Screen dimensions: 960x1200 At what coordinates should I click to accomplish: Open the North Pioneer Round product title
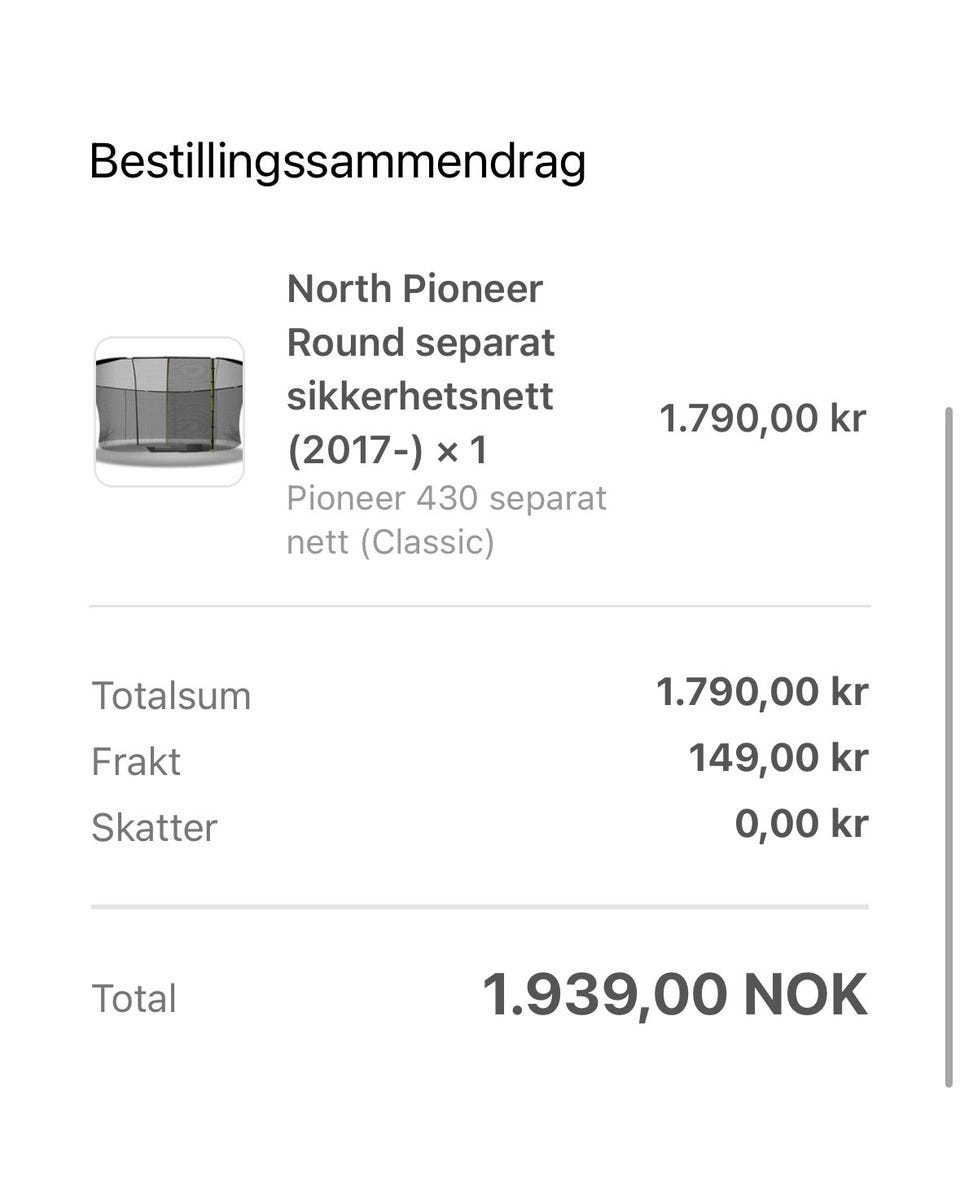[x=421, y=369]
